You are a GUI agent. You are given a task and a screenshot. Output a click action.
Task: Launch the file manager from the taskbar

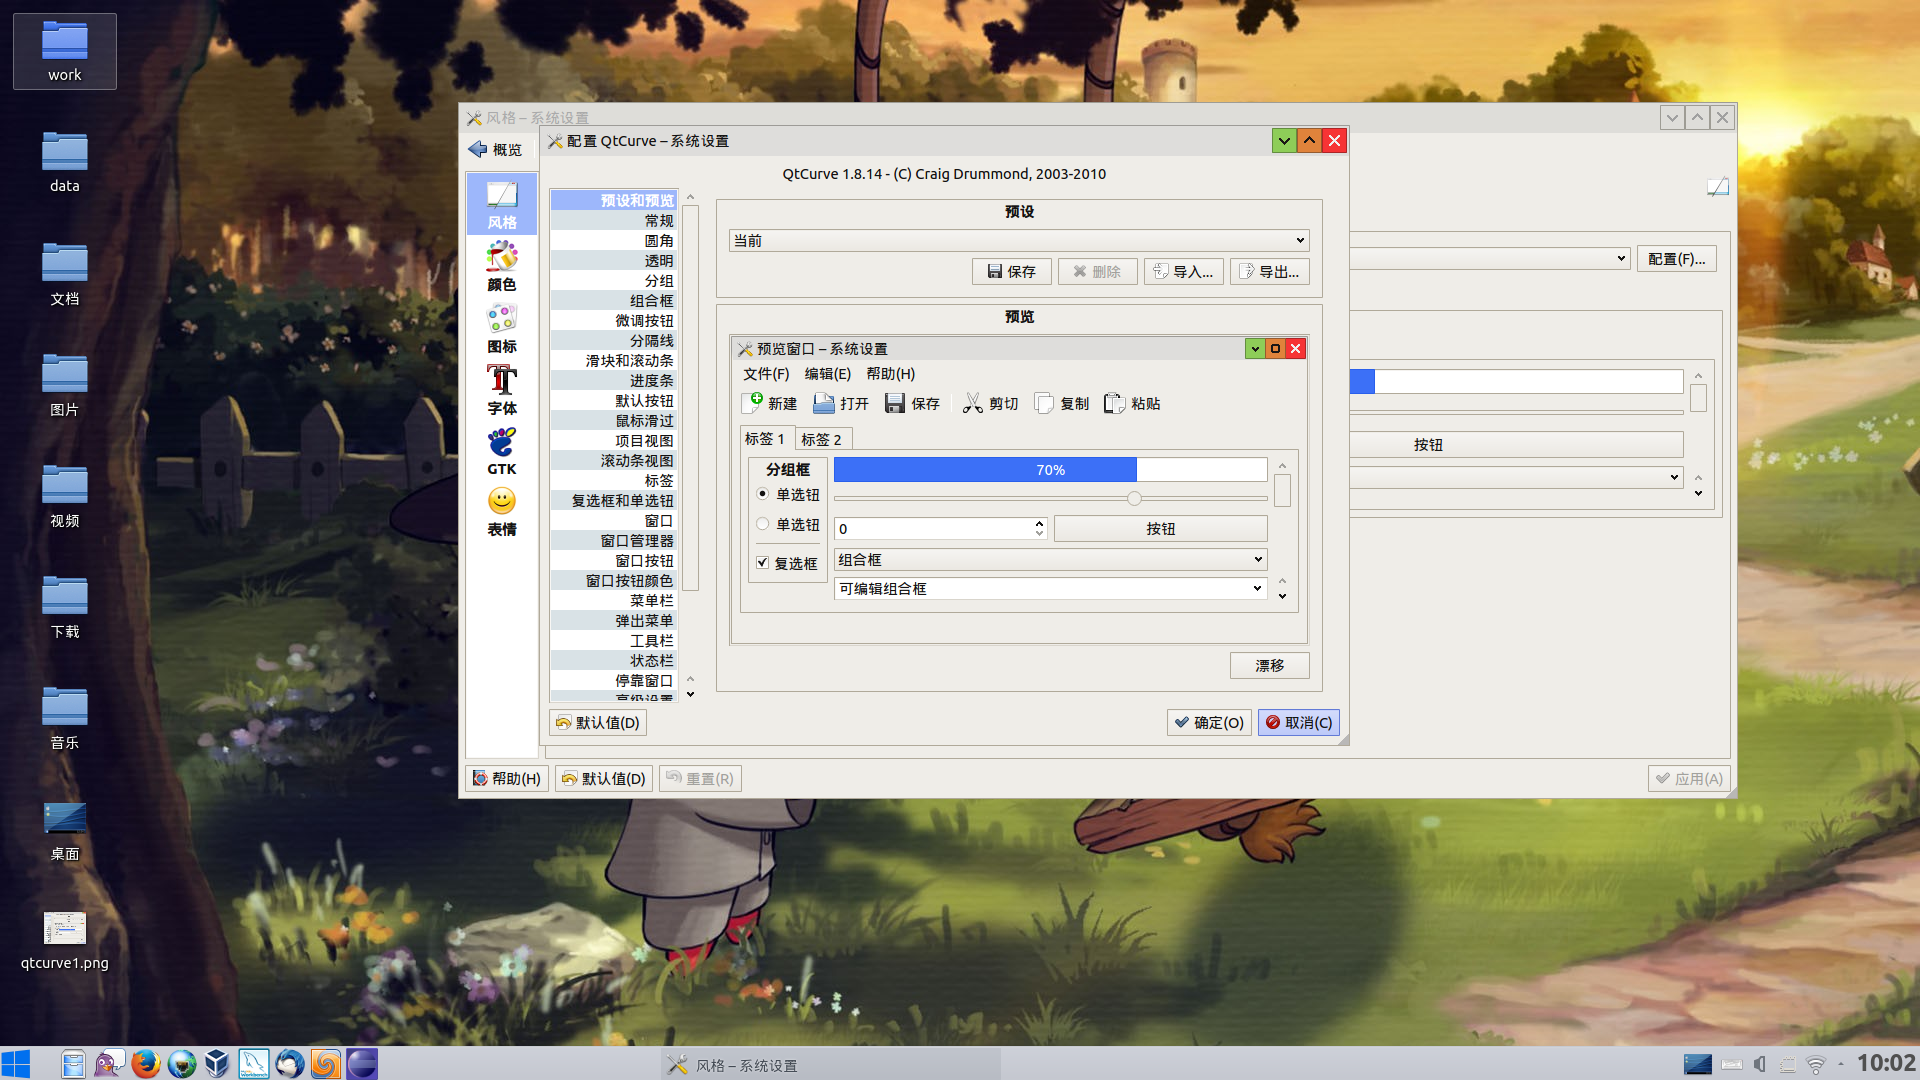click(73, 1063)
